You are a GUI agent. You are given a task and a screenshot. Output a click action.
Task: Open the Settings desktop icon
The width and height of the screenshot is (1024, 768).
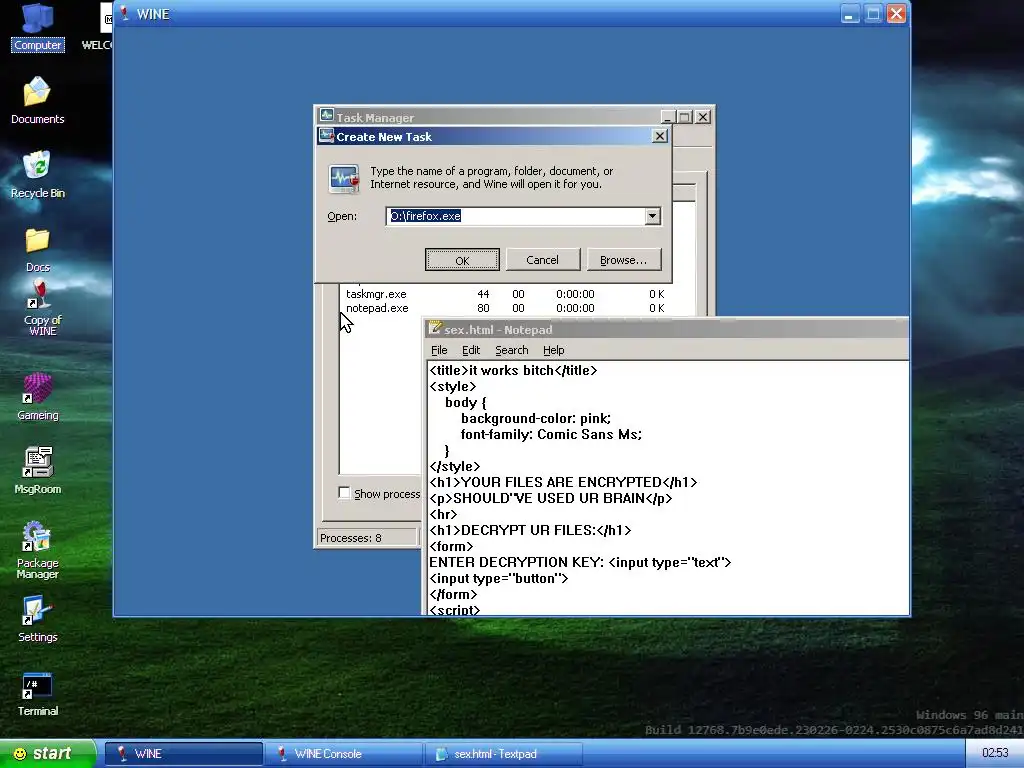coord(37,618)
